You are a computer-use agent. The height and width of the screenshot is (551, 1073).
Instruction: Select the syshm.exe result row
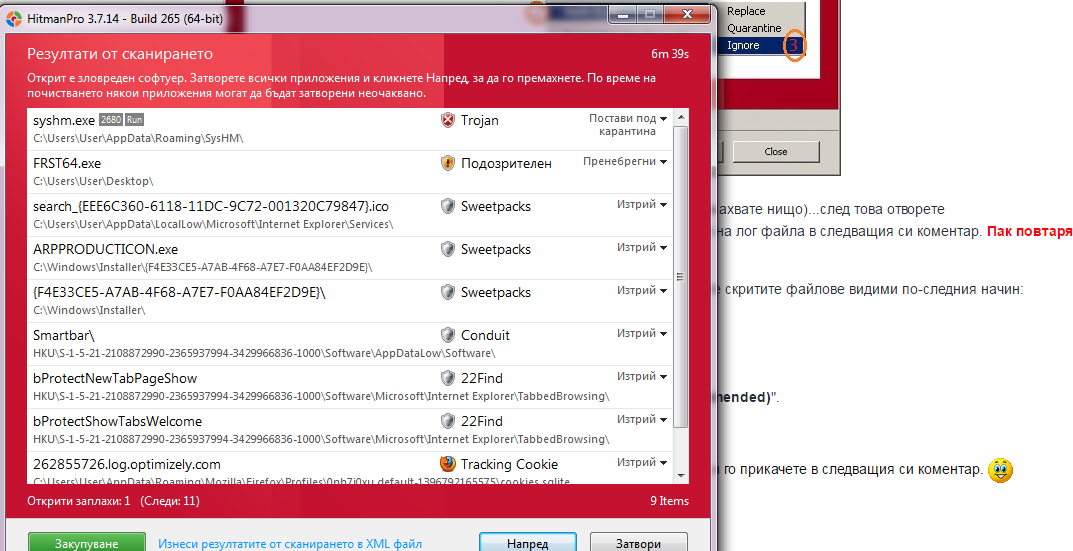[x=350, y=129]
